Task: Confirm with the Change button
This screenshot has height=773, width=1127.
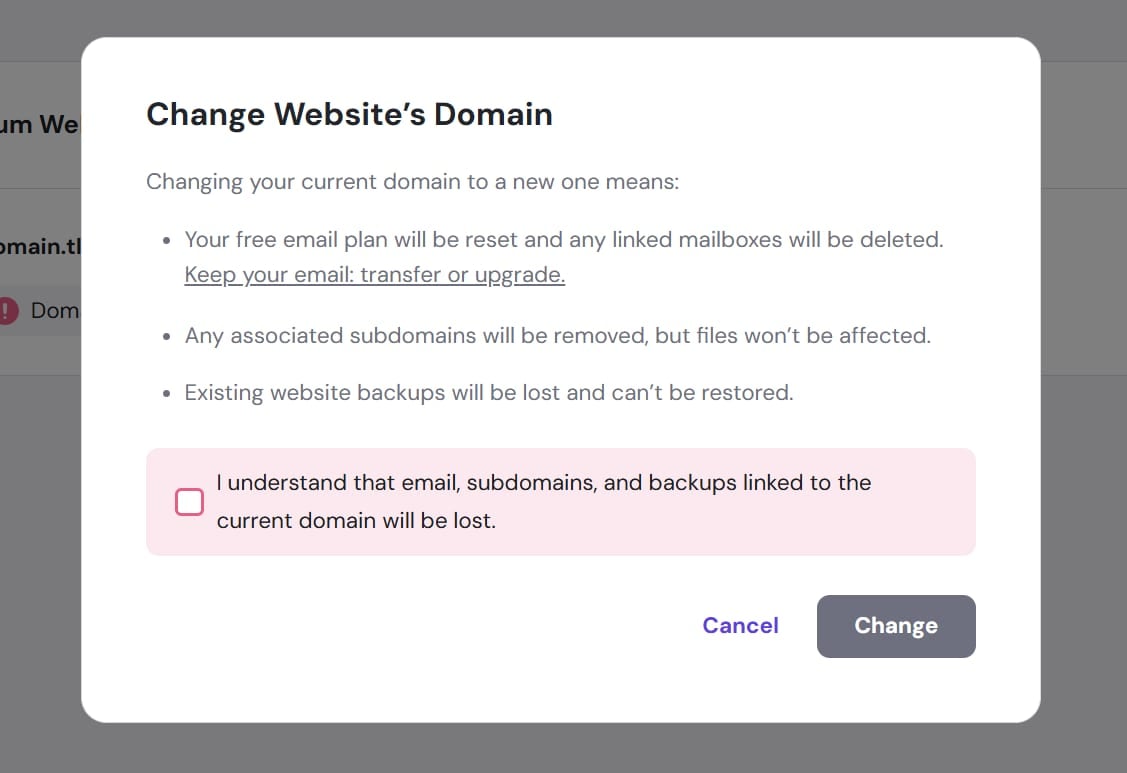Action: click(x=895, y=626)
